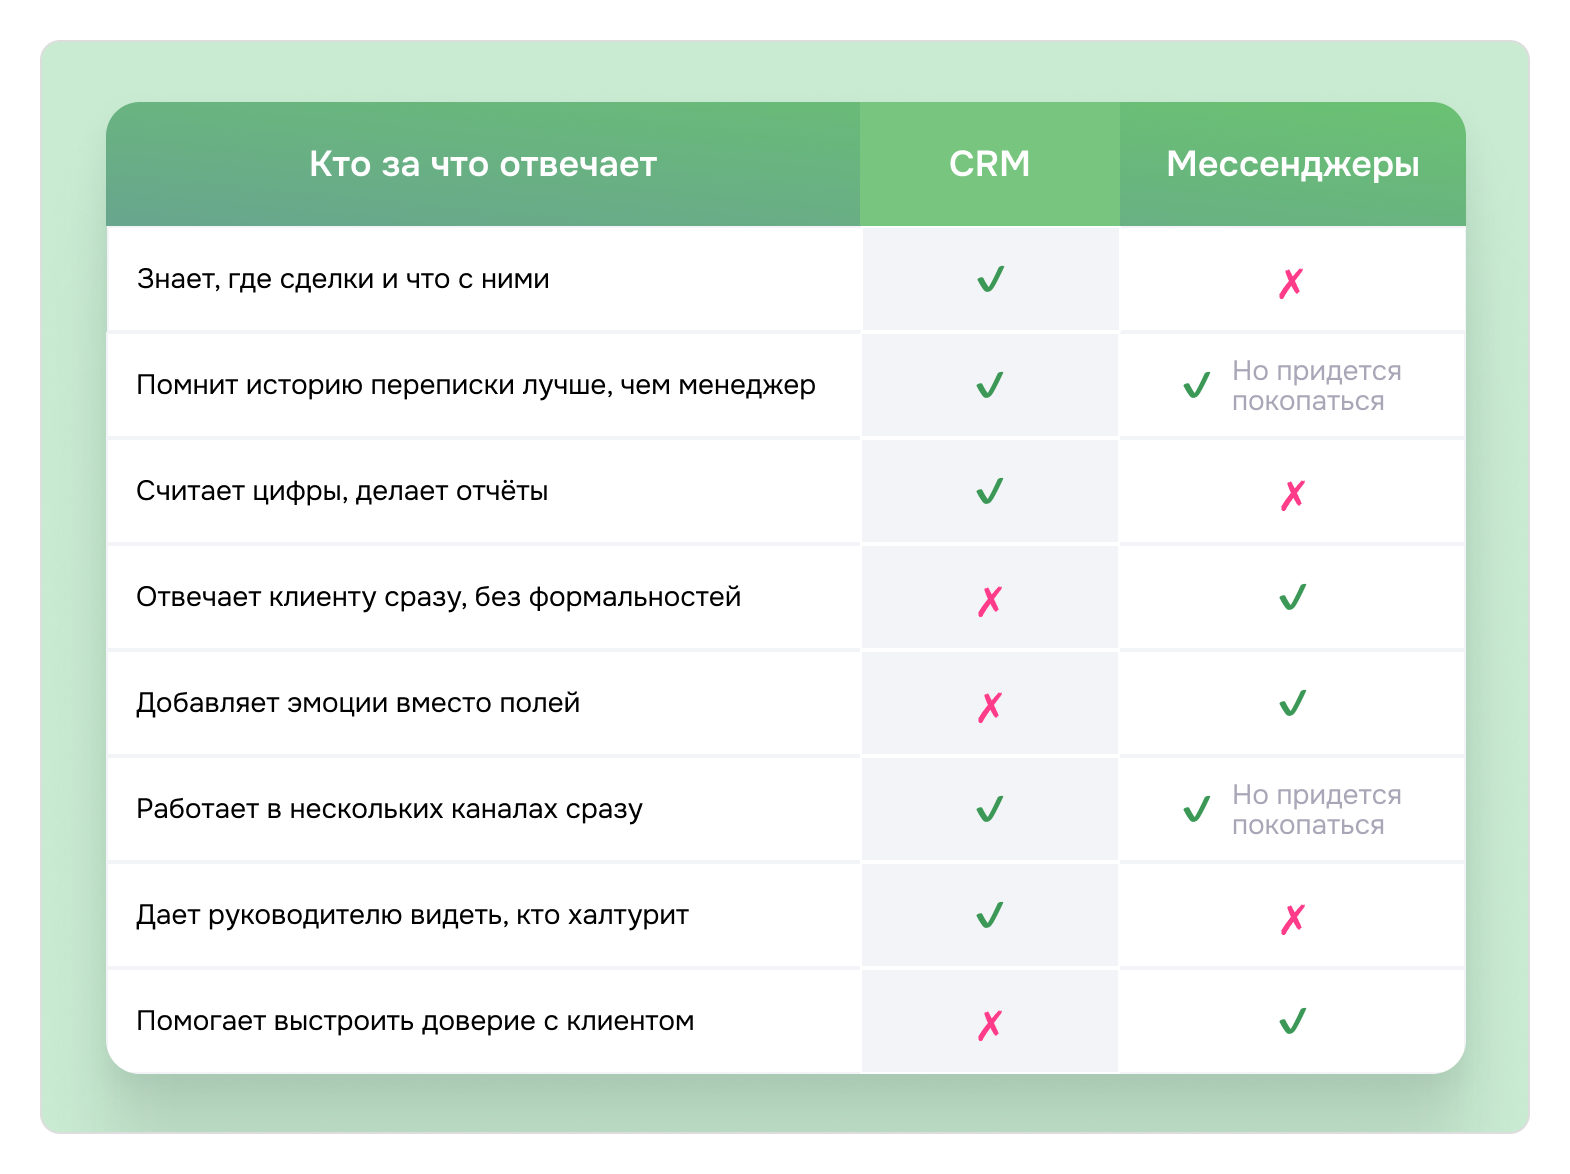1570x1174 pixels.
Task: Select the CRM column header
Action: 989,164
